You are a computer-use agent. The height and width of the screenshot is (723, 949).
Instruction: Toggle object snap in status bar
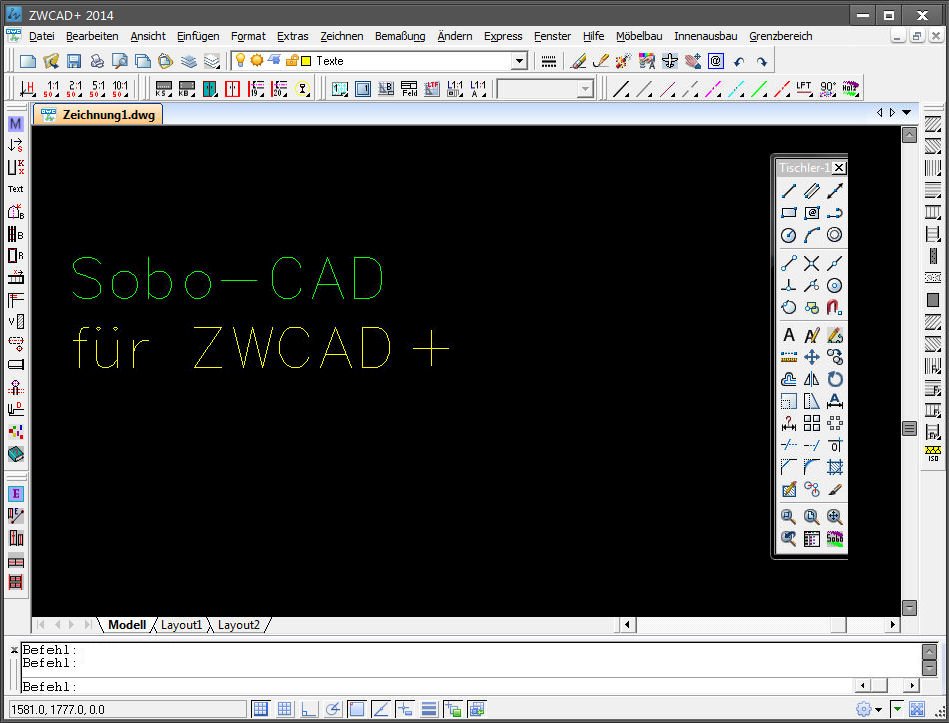pyautogui.click(x=356, y=708)
